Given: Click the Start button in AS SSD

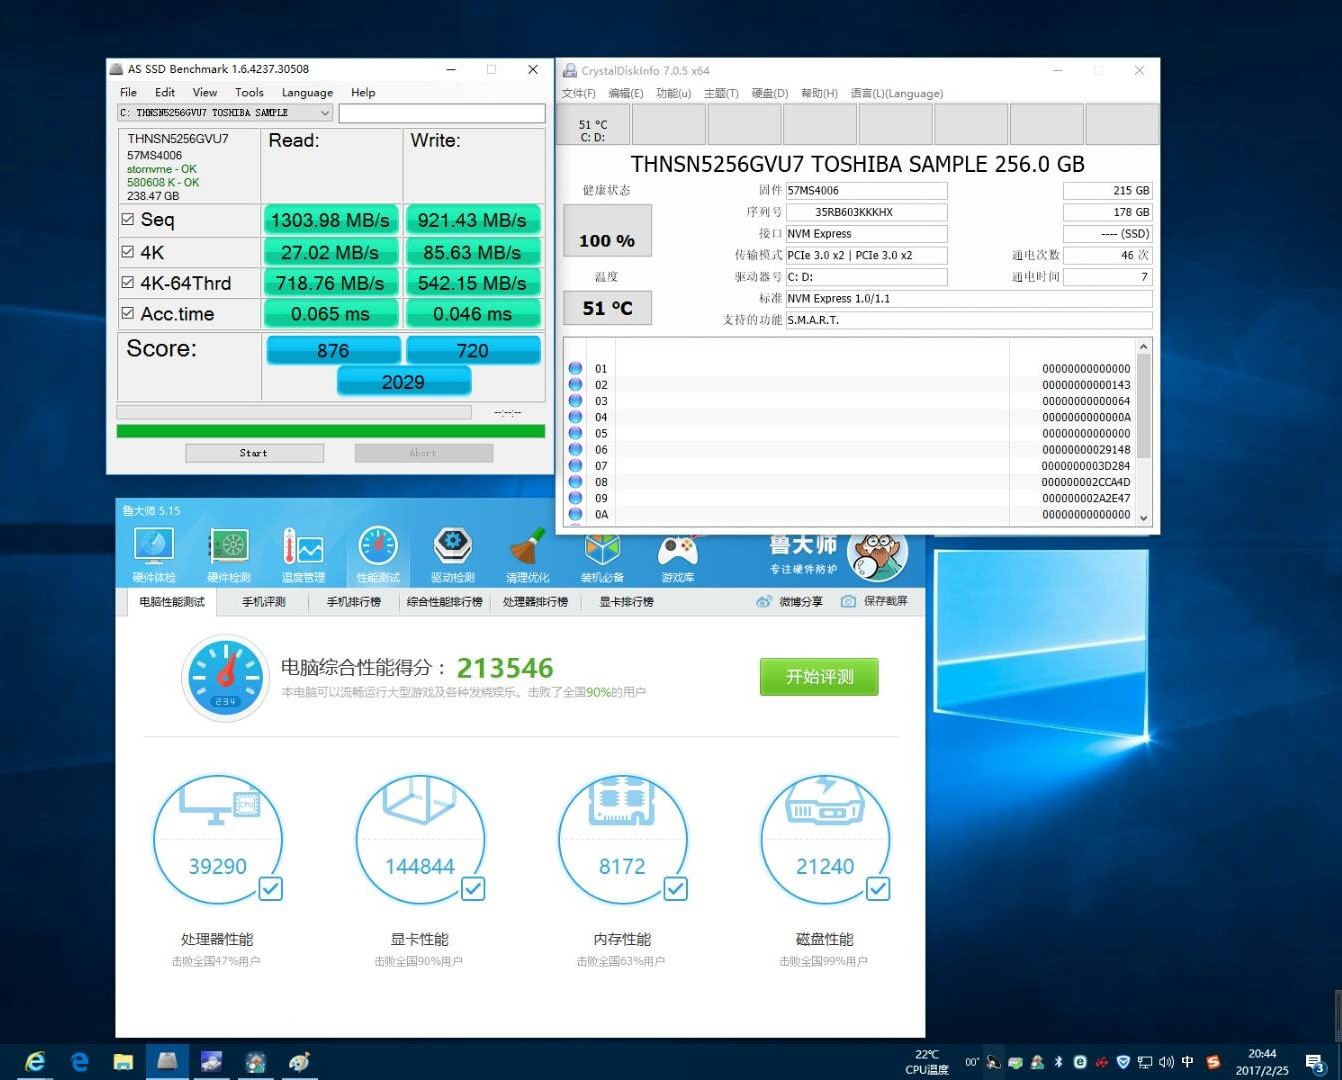Looking at the screenshot, I should (x=254, y=453).
